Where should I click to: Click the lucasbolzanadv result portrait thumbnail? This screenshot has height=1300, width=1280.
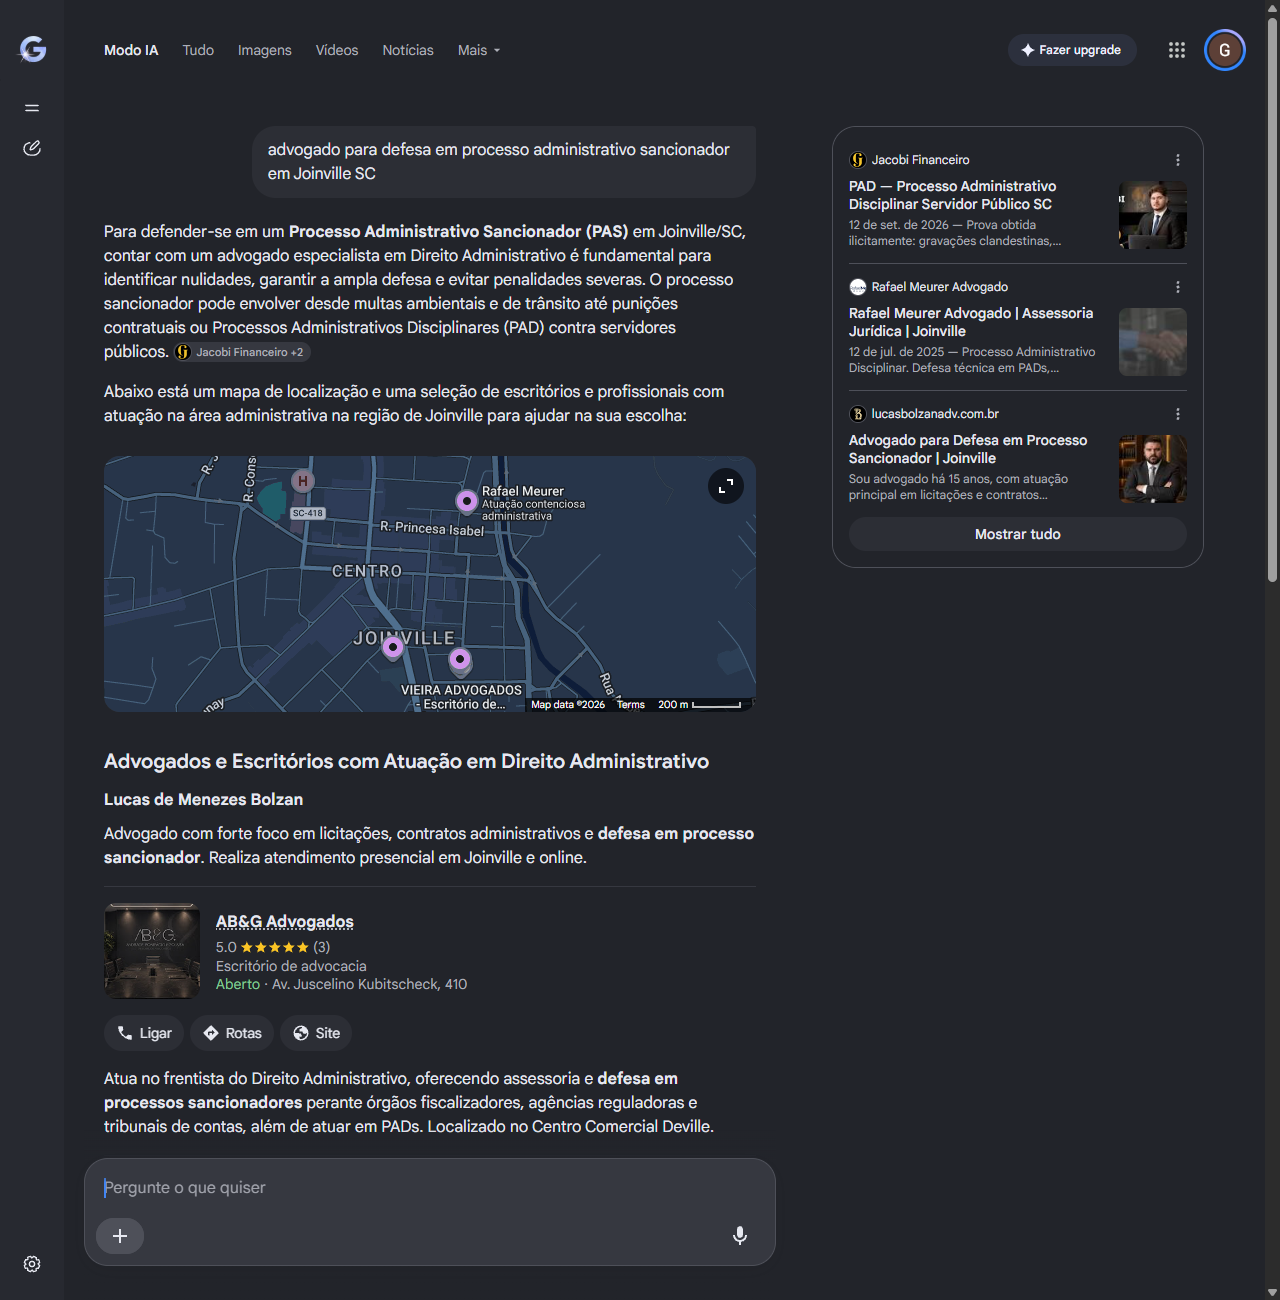tap(1153, 469)
